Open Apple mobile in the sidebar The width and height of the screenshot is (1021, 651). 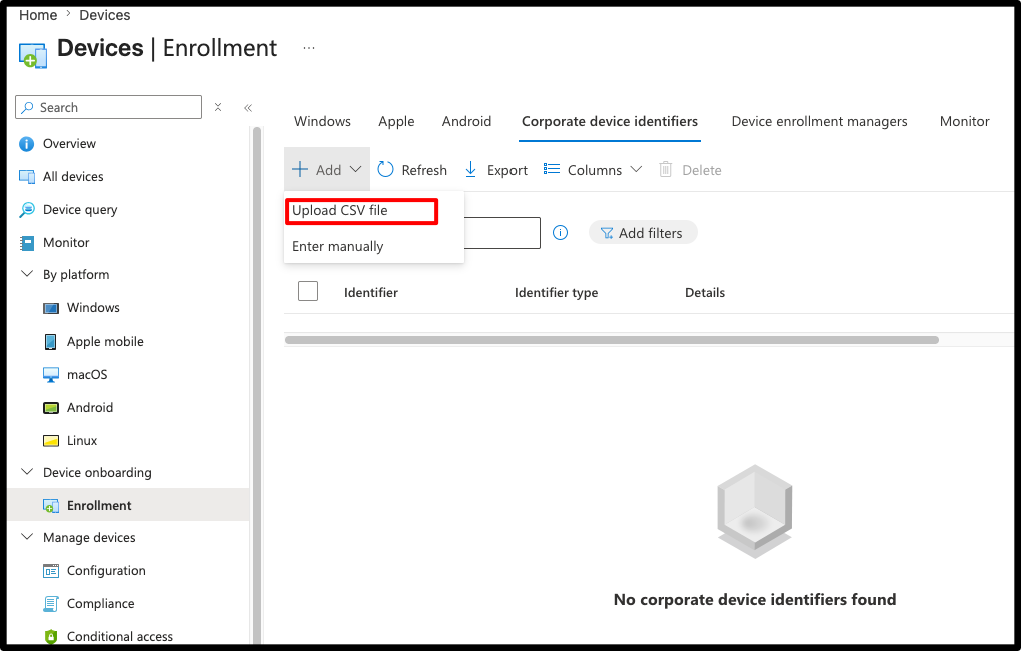coord(105,342)
